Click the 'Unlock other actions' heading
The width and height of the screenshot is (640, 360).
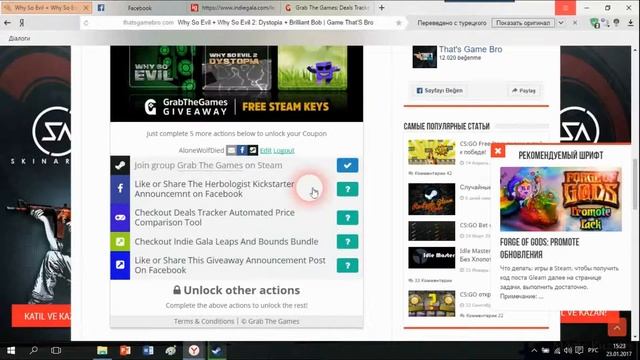(x=236, y=290)
